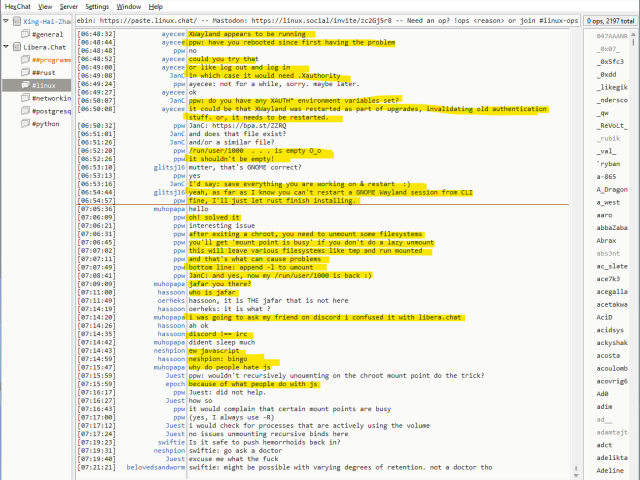Click the ops and total user count button
The image size is (640, 480).
coord(612,20)
